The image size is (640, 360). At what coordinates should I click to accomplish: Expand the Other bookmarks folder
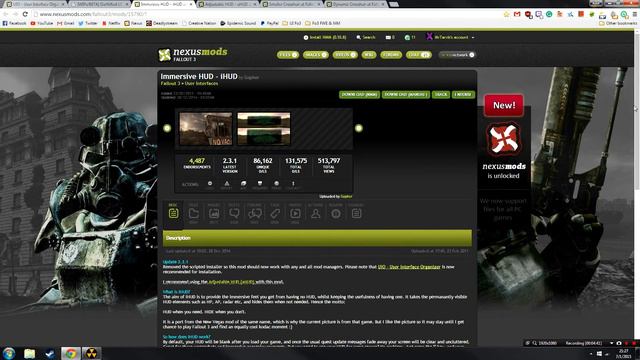click(x=618, y=23)
